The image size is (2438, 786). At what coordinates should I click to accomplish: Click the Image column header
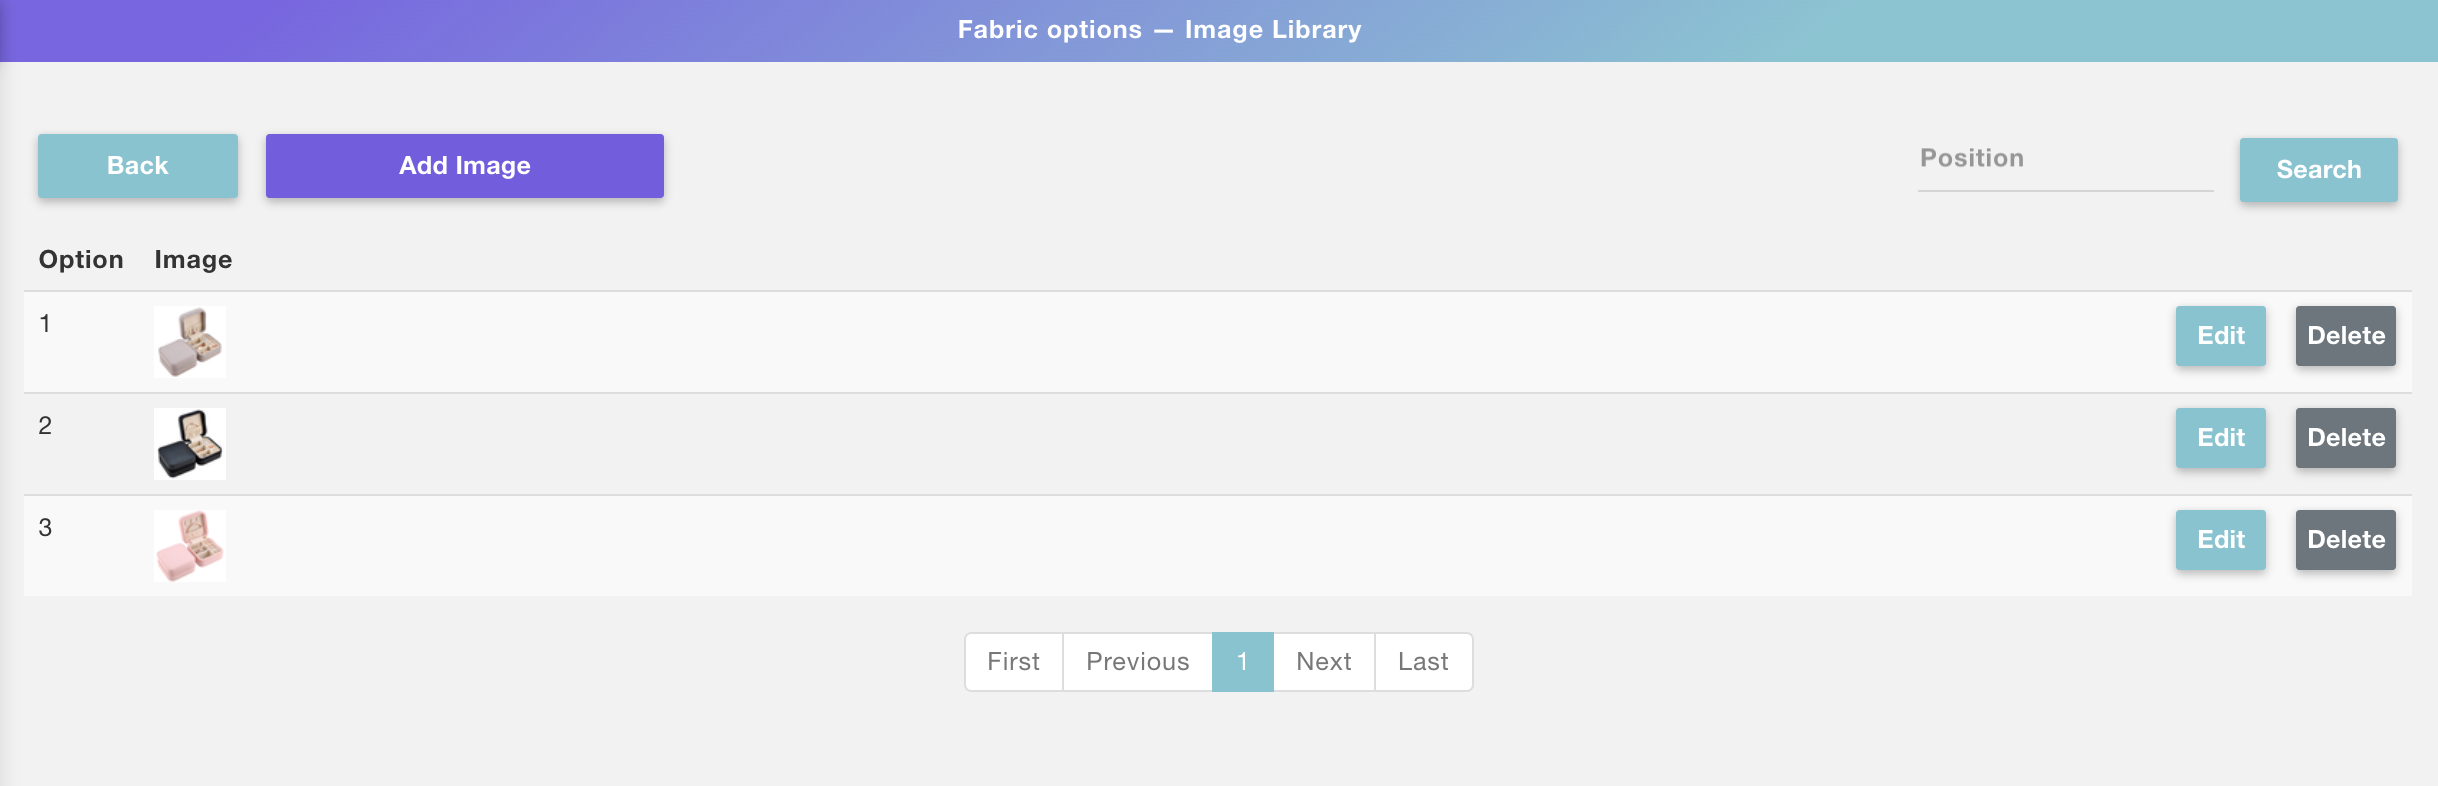pos(193,260)
